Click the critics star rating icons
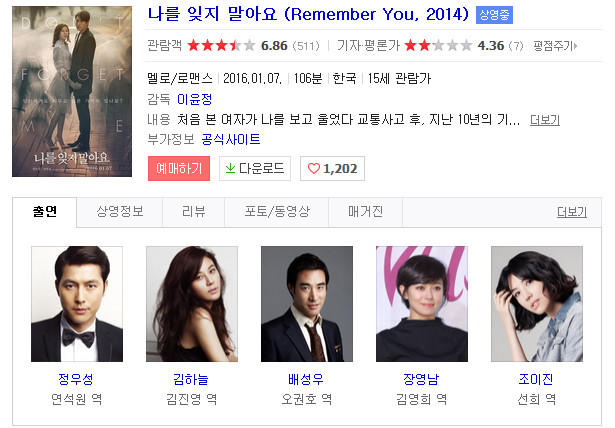 click(439, 46)
